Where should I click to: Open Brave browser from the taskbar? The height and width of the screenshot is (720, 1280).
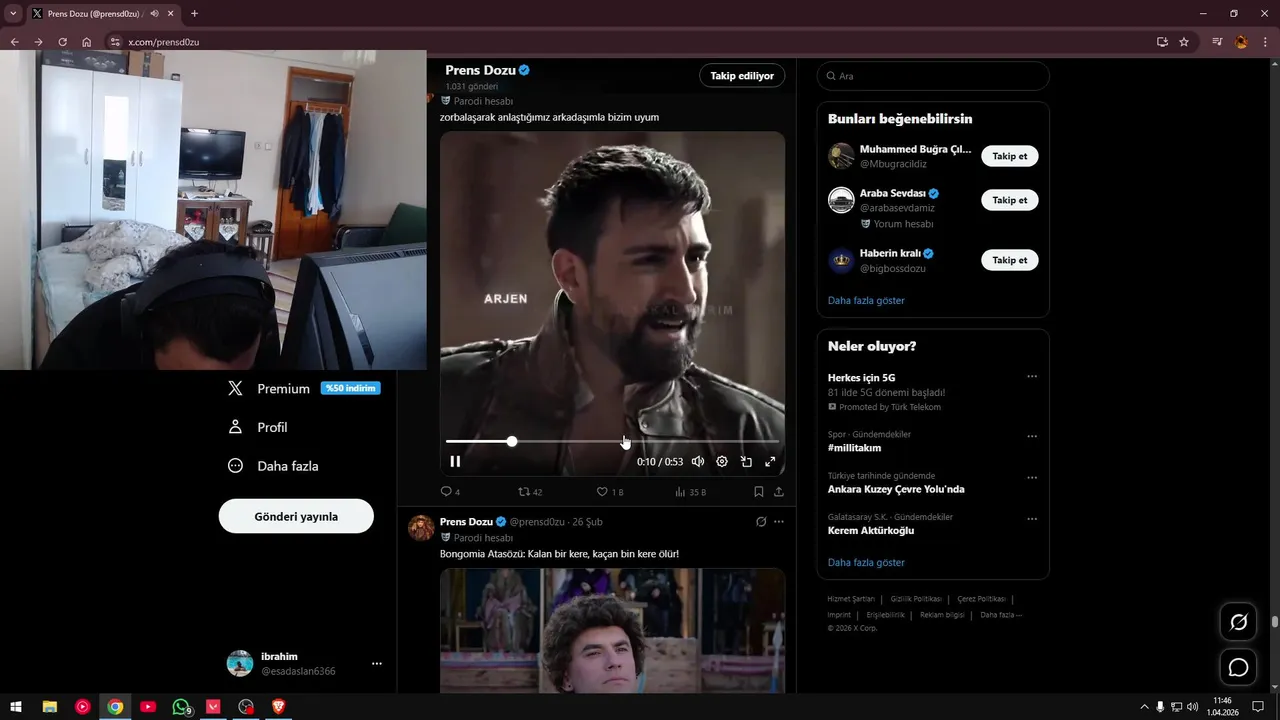pos(279,707)
